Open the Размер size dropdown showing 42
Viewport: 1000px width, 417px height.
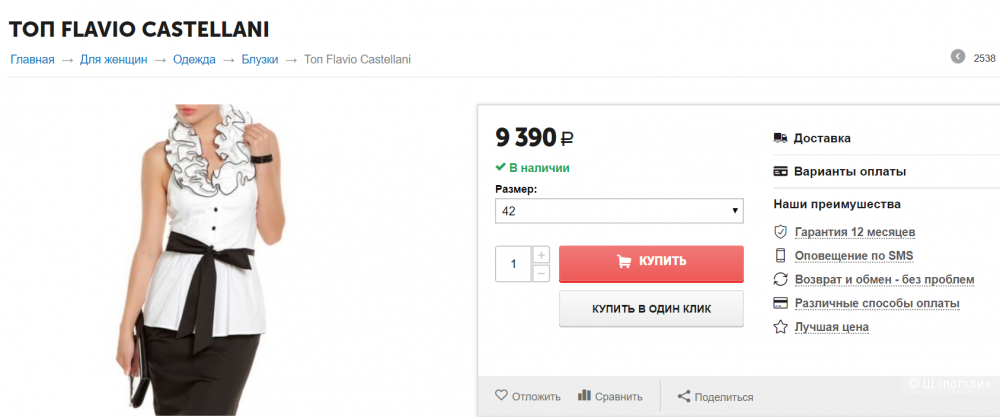[619, 211]
